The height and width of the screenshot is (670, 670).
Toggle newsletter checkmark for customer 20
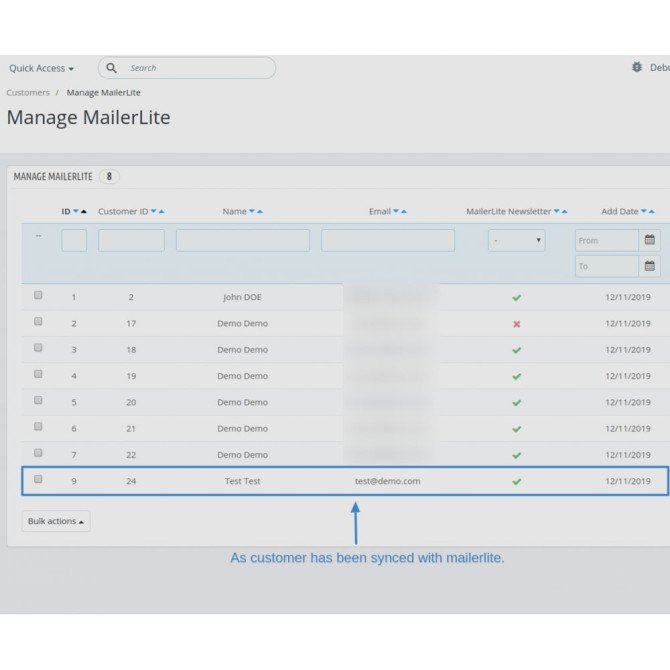(517, 403)
